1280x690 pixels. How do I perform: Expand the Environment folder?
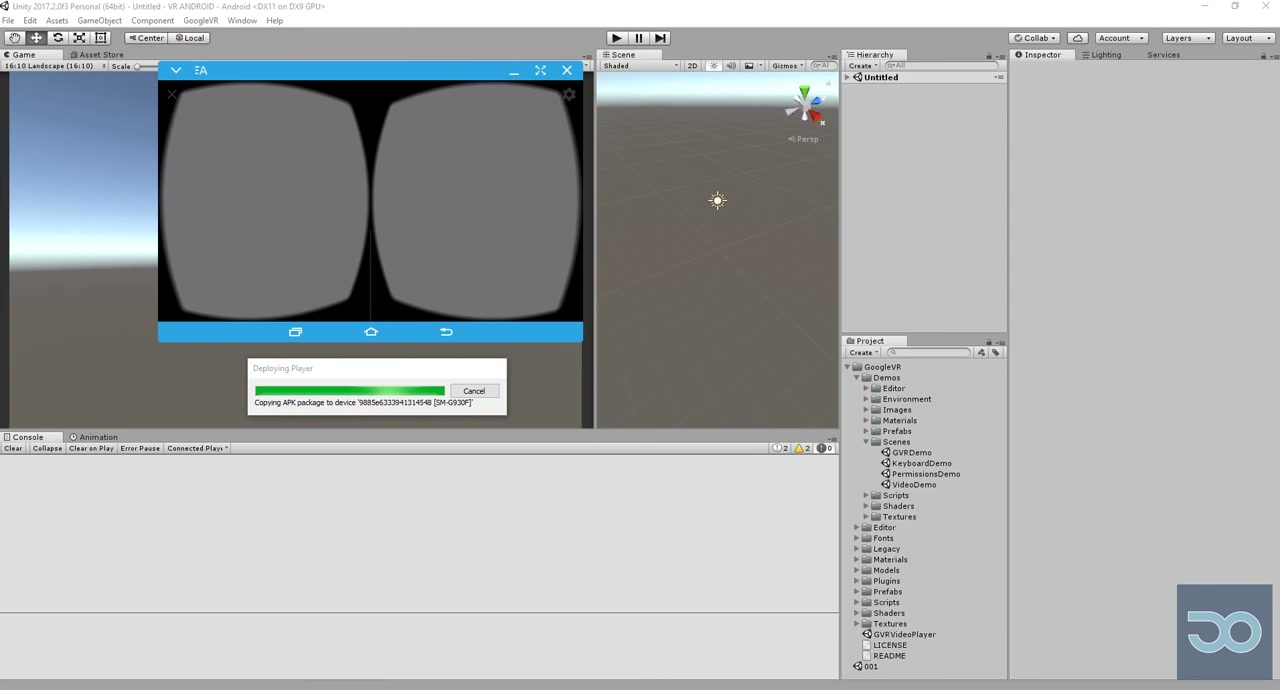pos(866,399)
